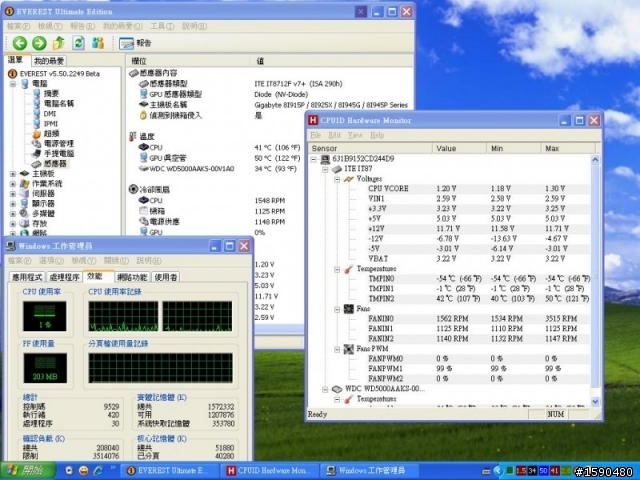Click the Max column header
Viewport: 640px width, 480px height.
[568, 148]
